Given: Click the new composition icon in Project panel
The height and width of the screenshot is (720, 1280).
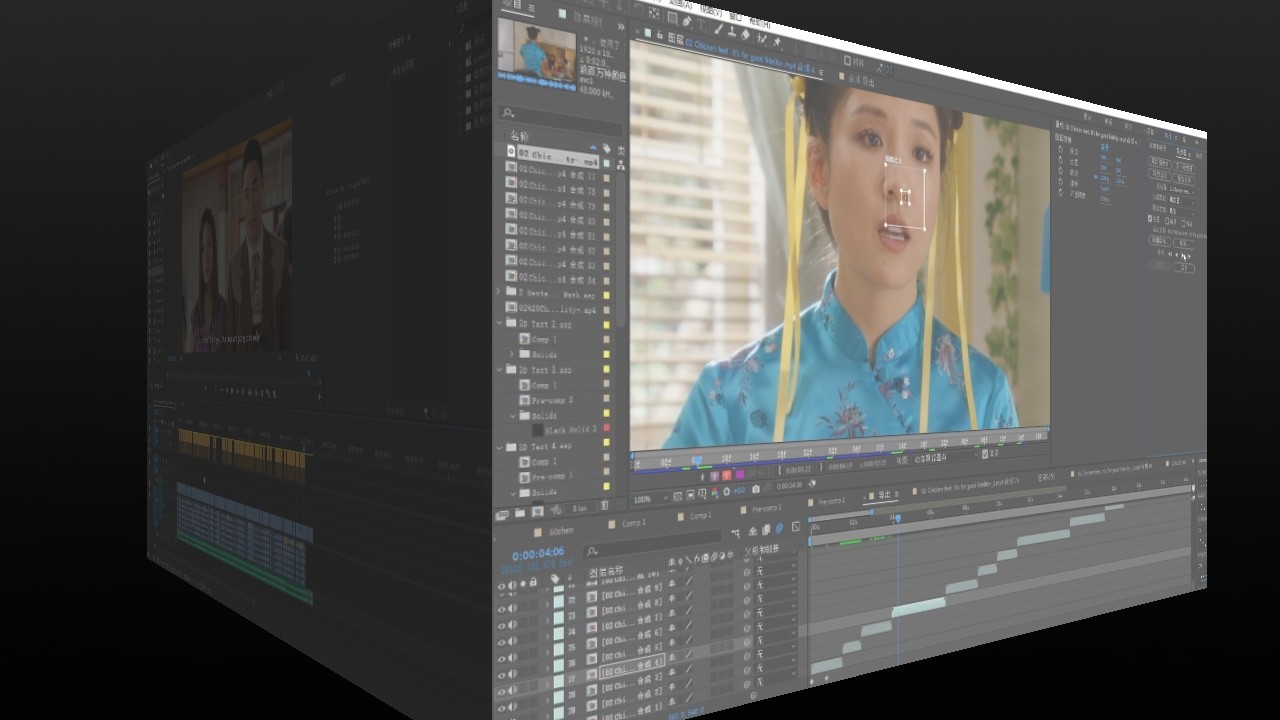Looking at the screenshot, I should 537,511.
